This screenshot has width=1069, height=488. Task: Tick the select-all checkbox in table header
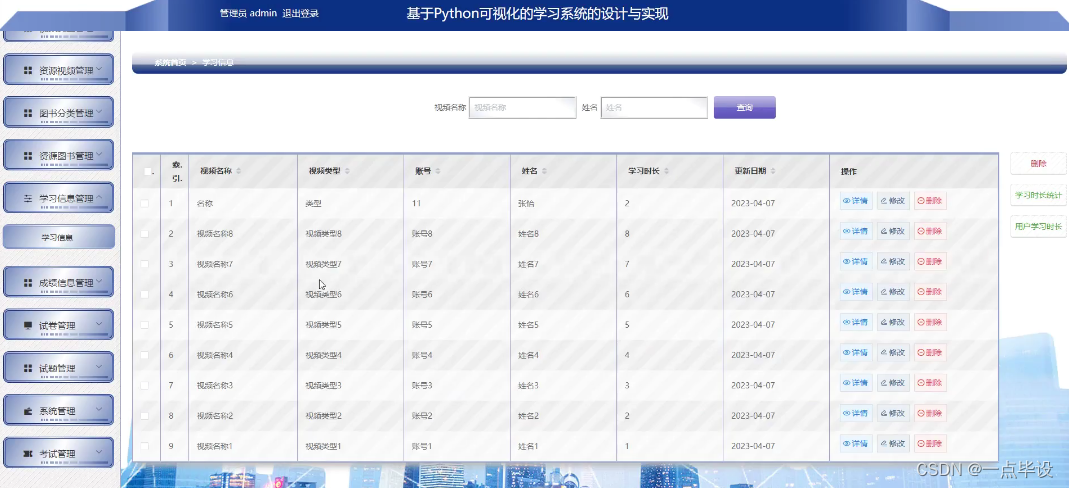(x=147, y=172)
